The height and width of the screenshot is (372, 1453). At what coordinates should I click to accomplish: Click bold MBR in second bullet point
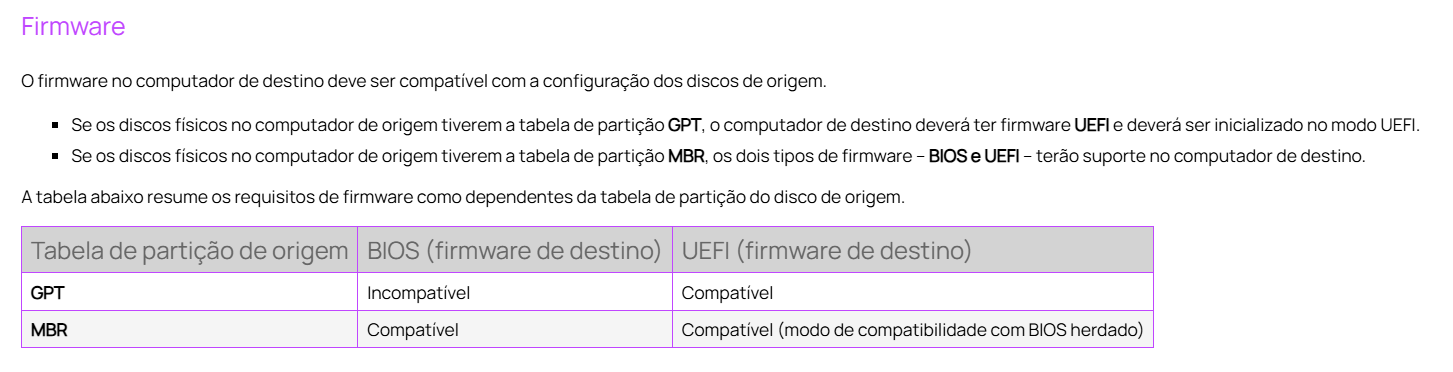(686, 156)
